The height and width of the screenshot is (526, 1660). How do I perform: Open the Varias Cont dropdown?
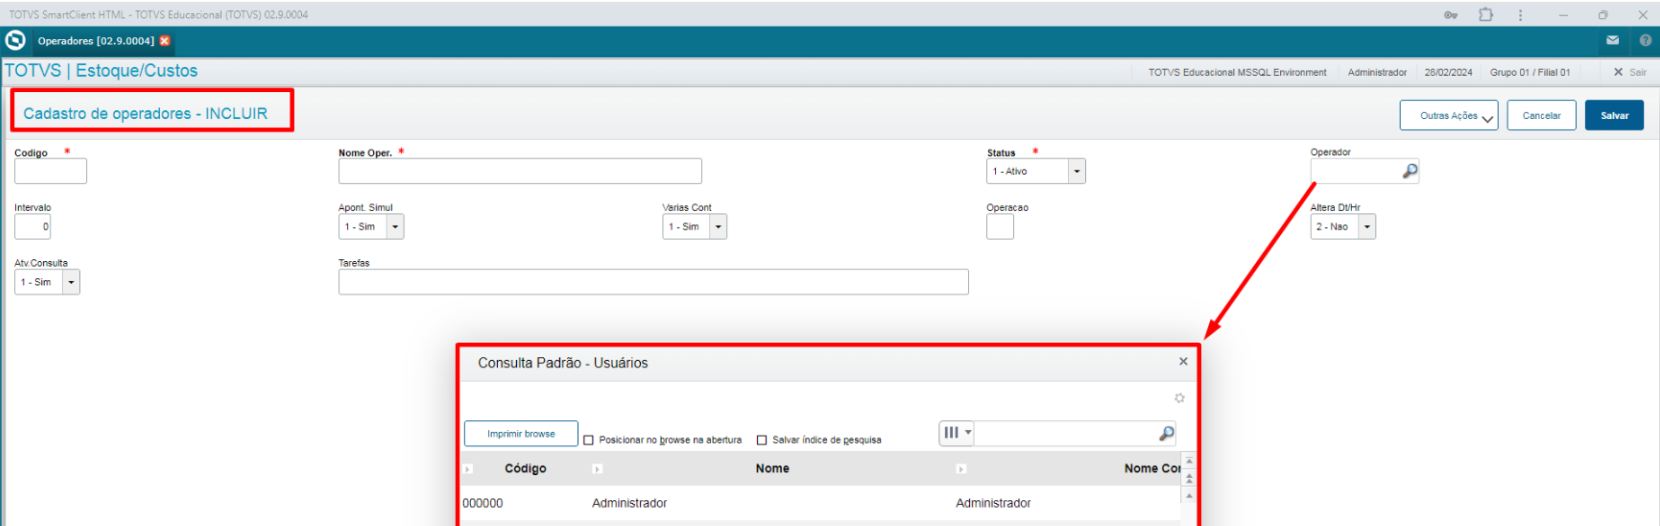pos(695,227)
